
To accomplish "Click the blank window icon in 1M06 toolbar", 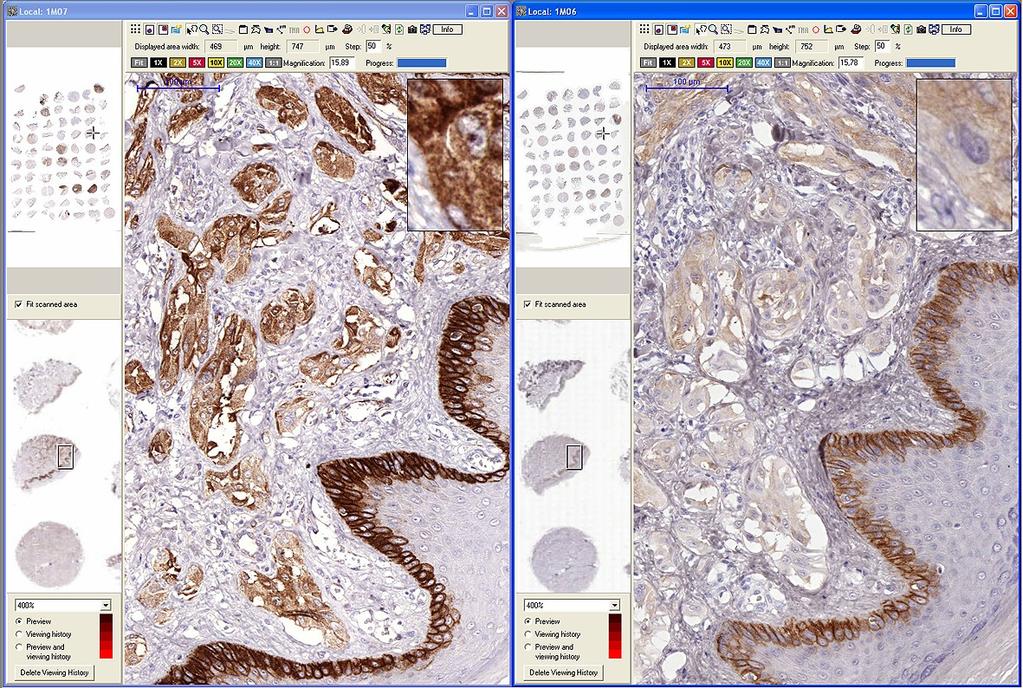I will click(752, 29).
